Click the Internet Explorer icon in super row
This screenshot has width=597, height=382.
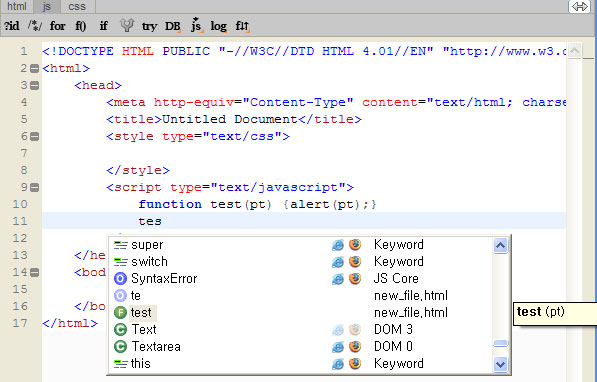(337, 245)
